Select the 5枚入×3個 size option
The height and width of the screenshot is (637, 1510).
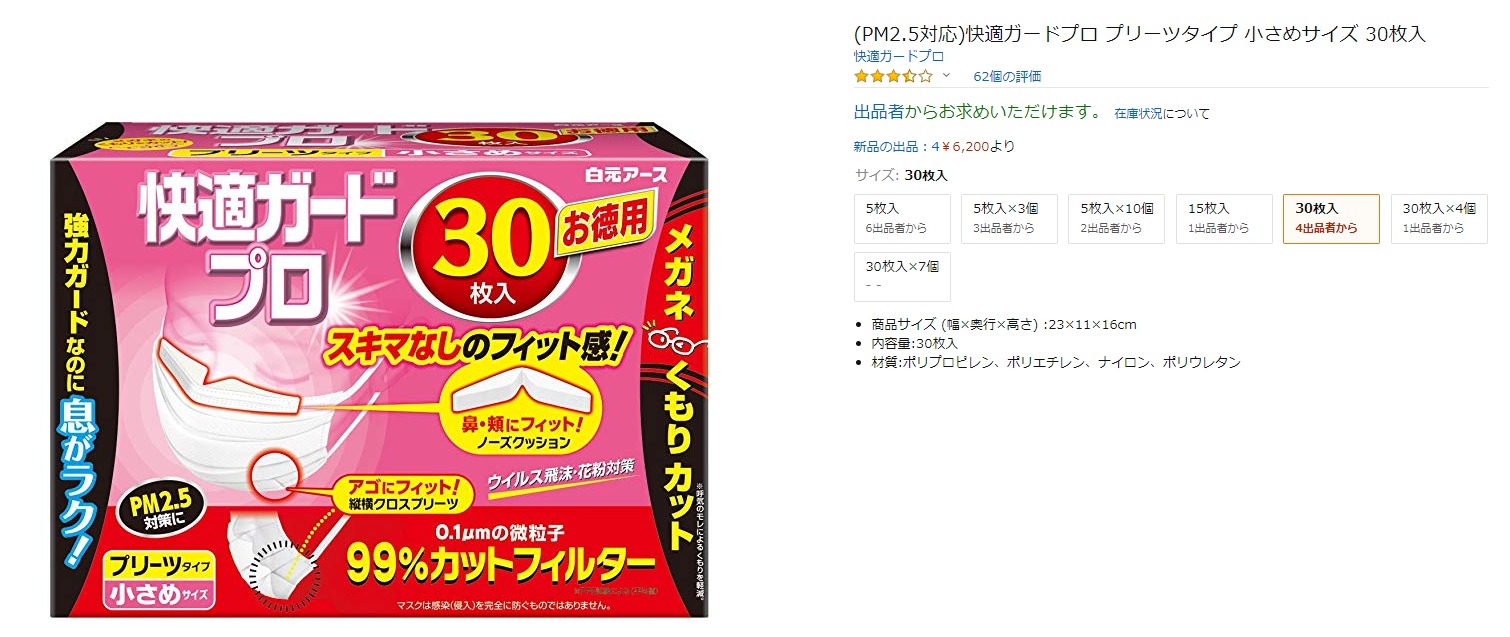(1011, 218)
